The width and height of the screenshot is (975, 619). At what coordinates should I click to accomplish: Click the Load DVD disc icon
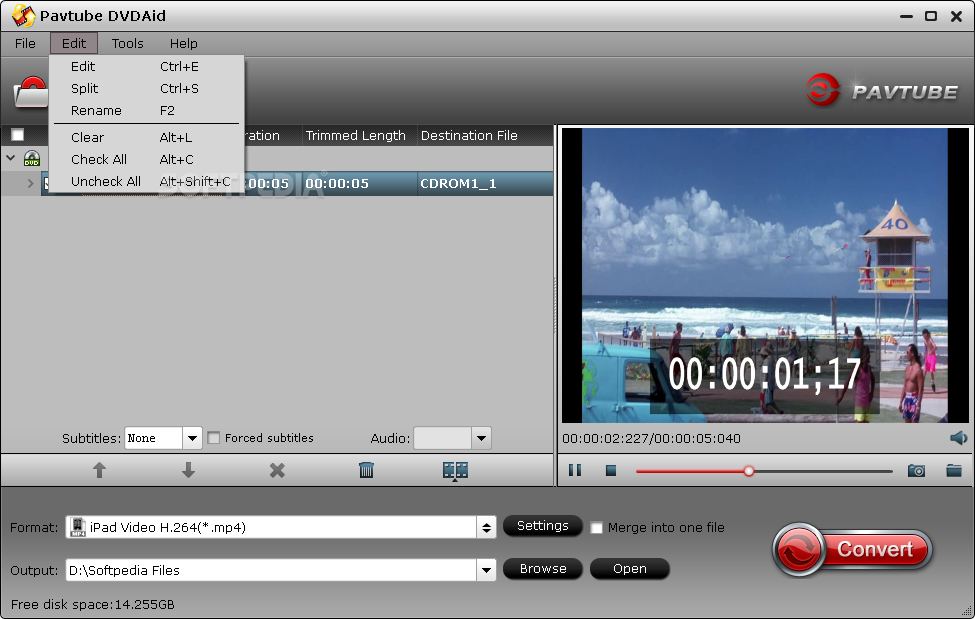31,92
